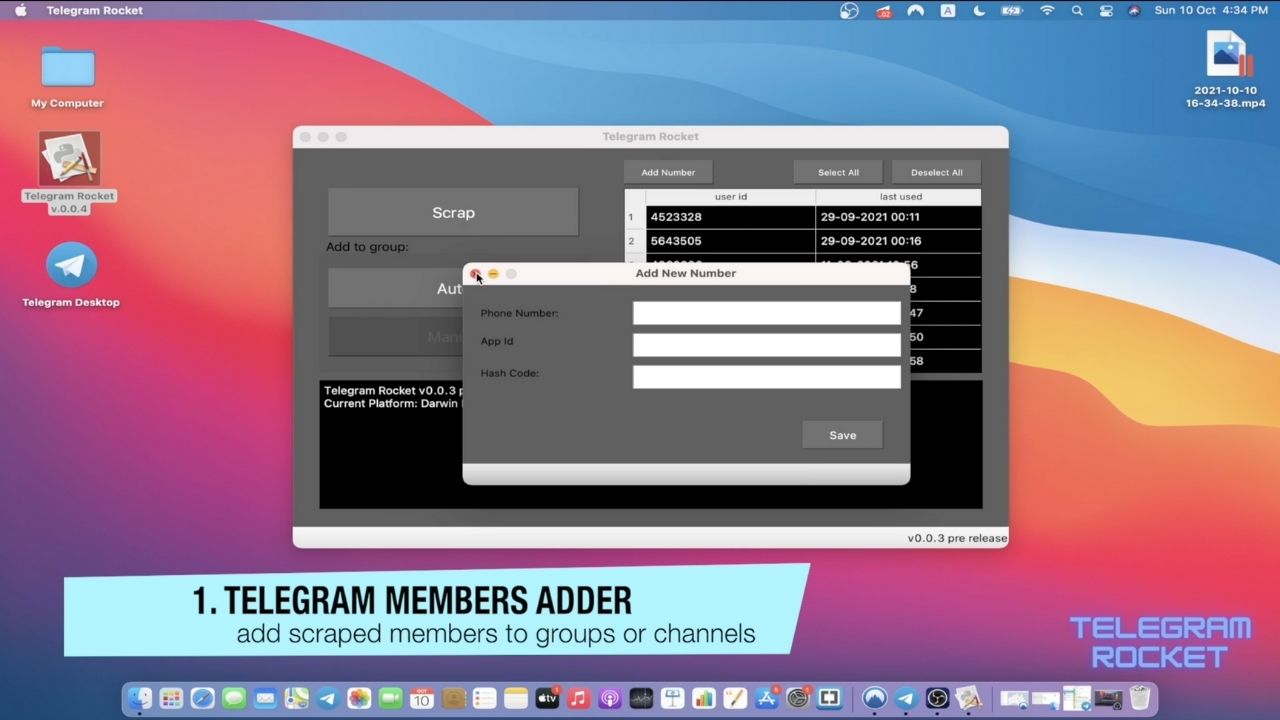Open Safari from the dock
This screenshot has height=720, width=1280.
(x=202, y=698)
